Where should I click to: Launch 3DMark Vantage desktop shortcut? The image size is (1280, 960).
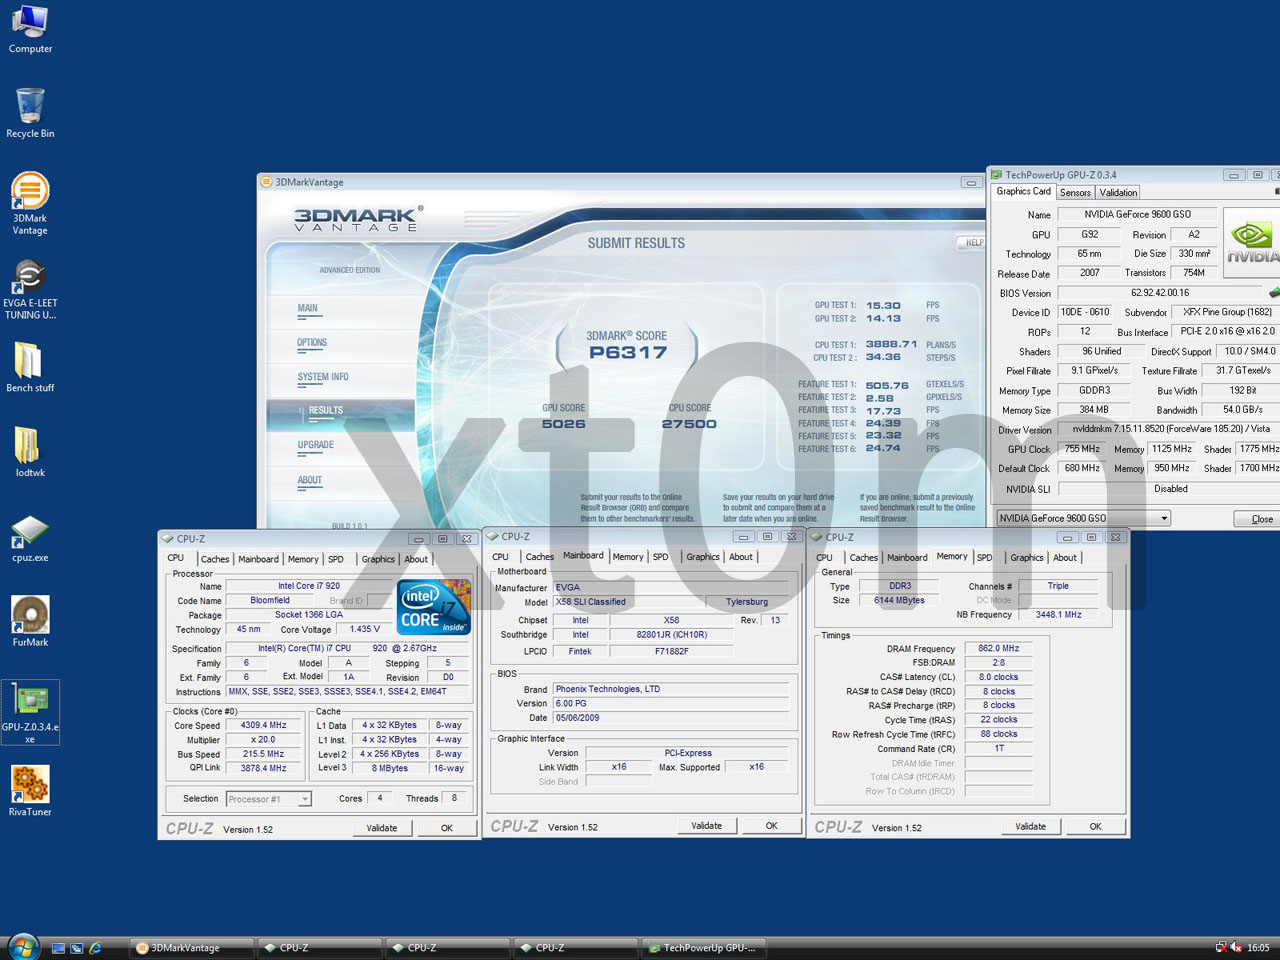30,203
